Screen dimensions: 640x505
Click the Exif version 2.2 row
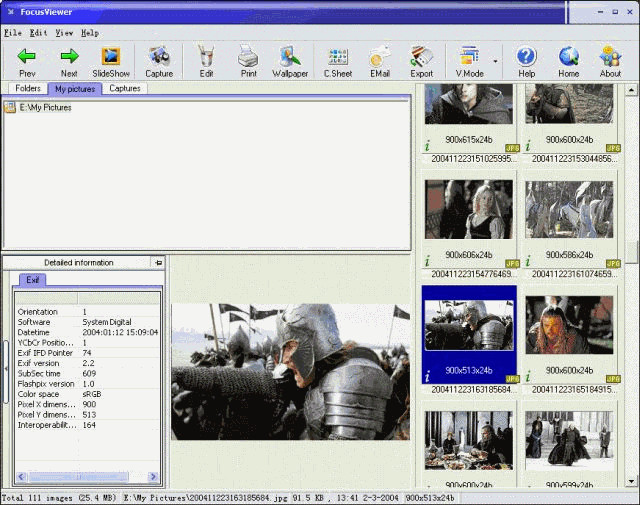[x=87, y=363]
